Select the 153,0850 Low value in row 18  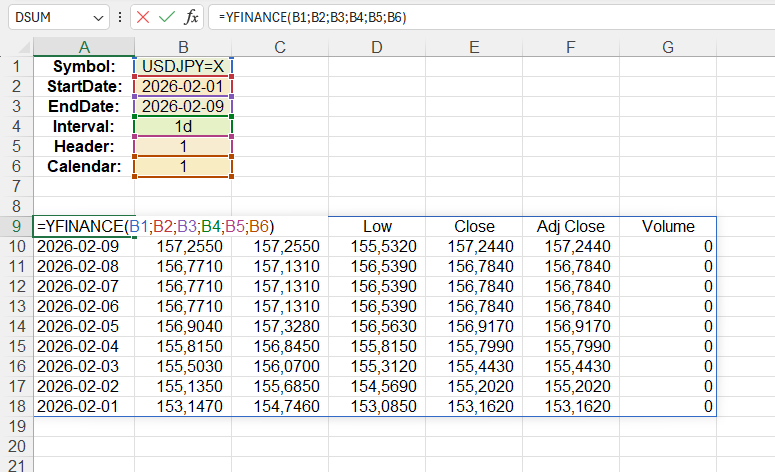(377, 406)
